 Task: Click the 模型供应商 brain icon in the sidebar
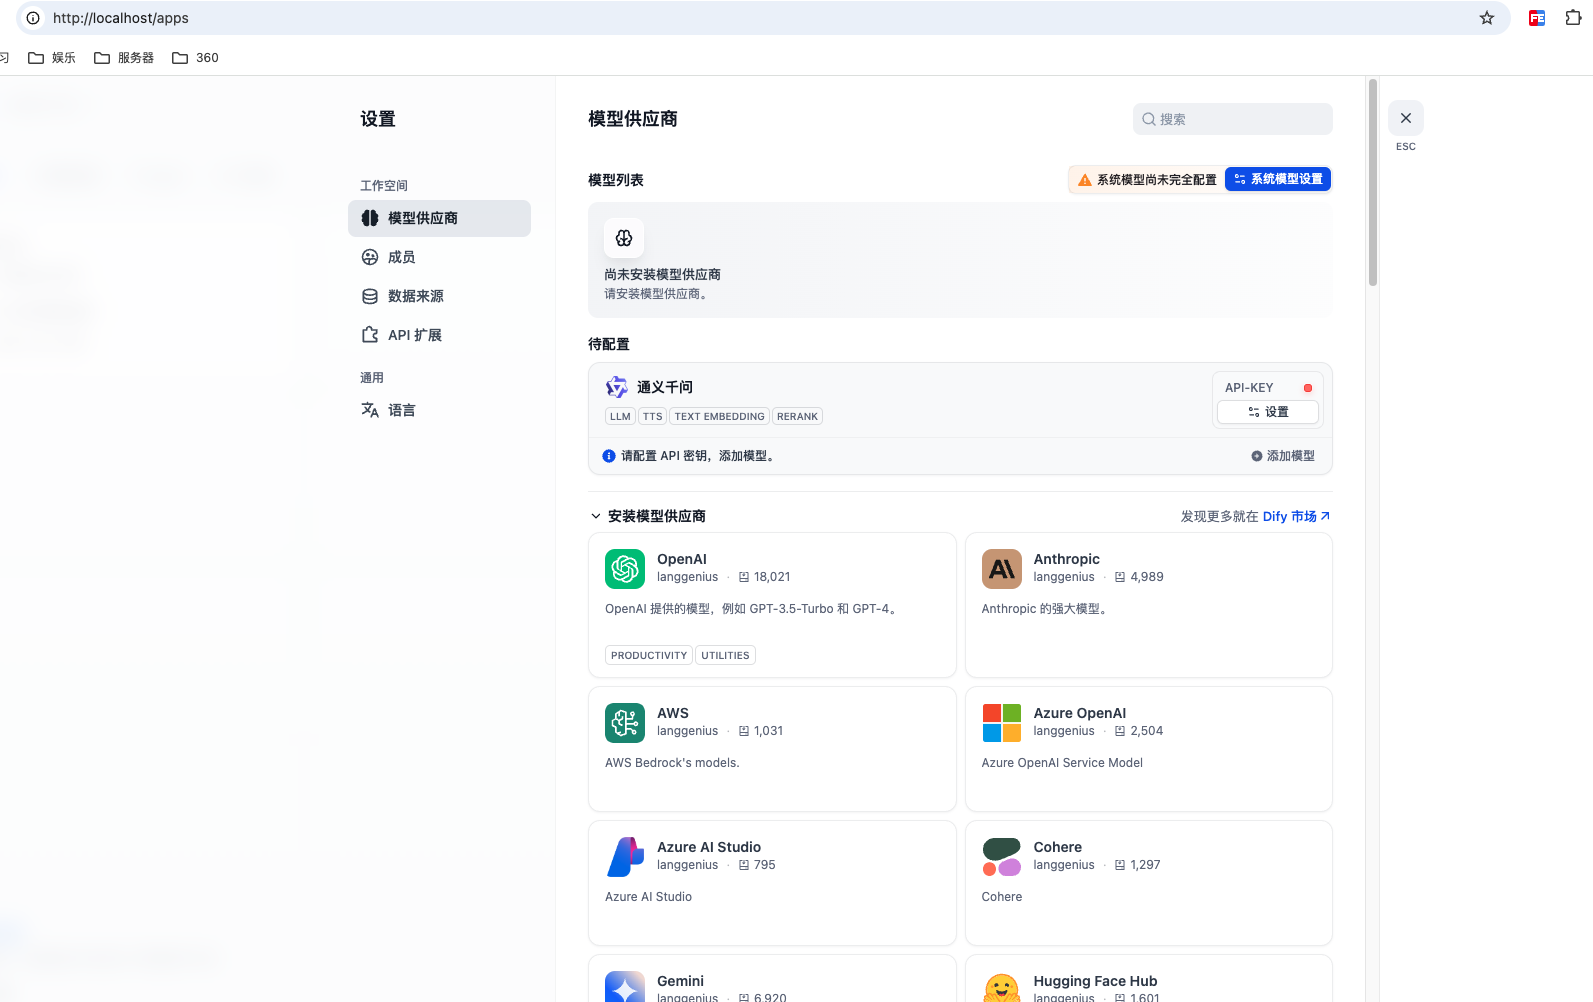370,218
